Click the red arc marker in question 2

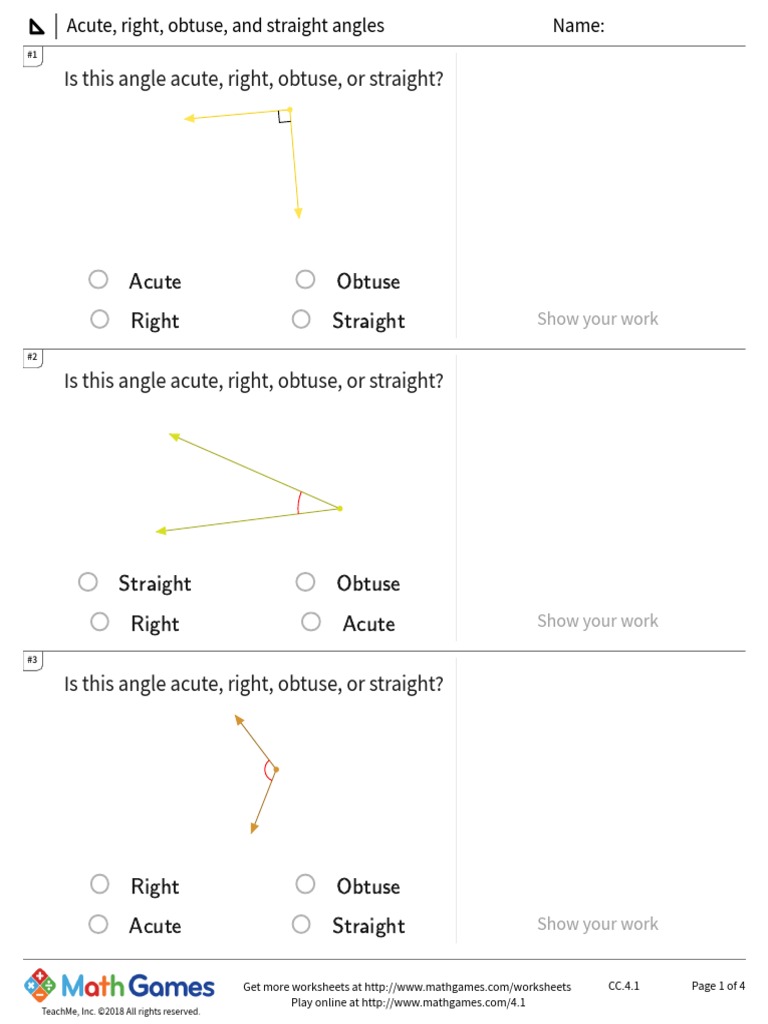299,502
